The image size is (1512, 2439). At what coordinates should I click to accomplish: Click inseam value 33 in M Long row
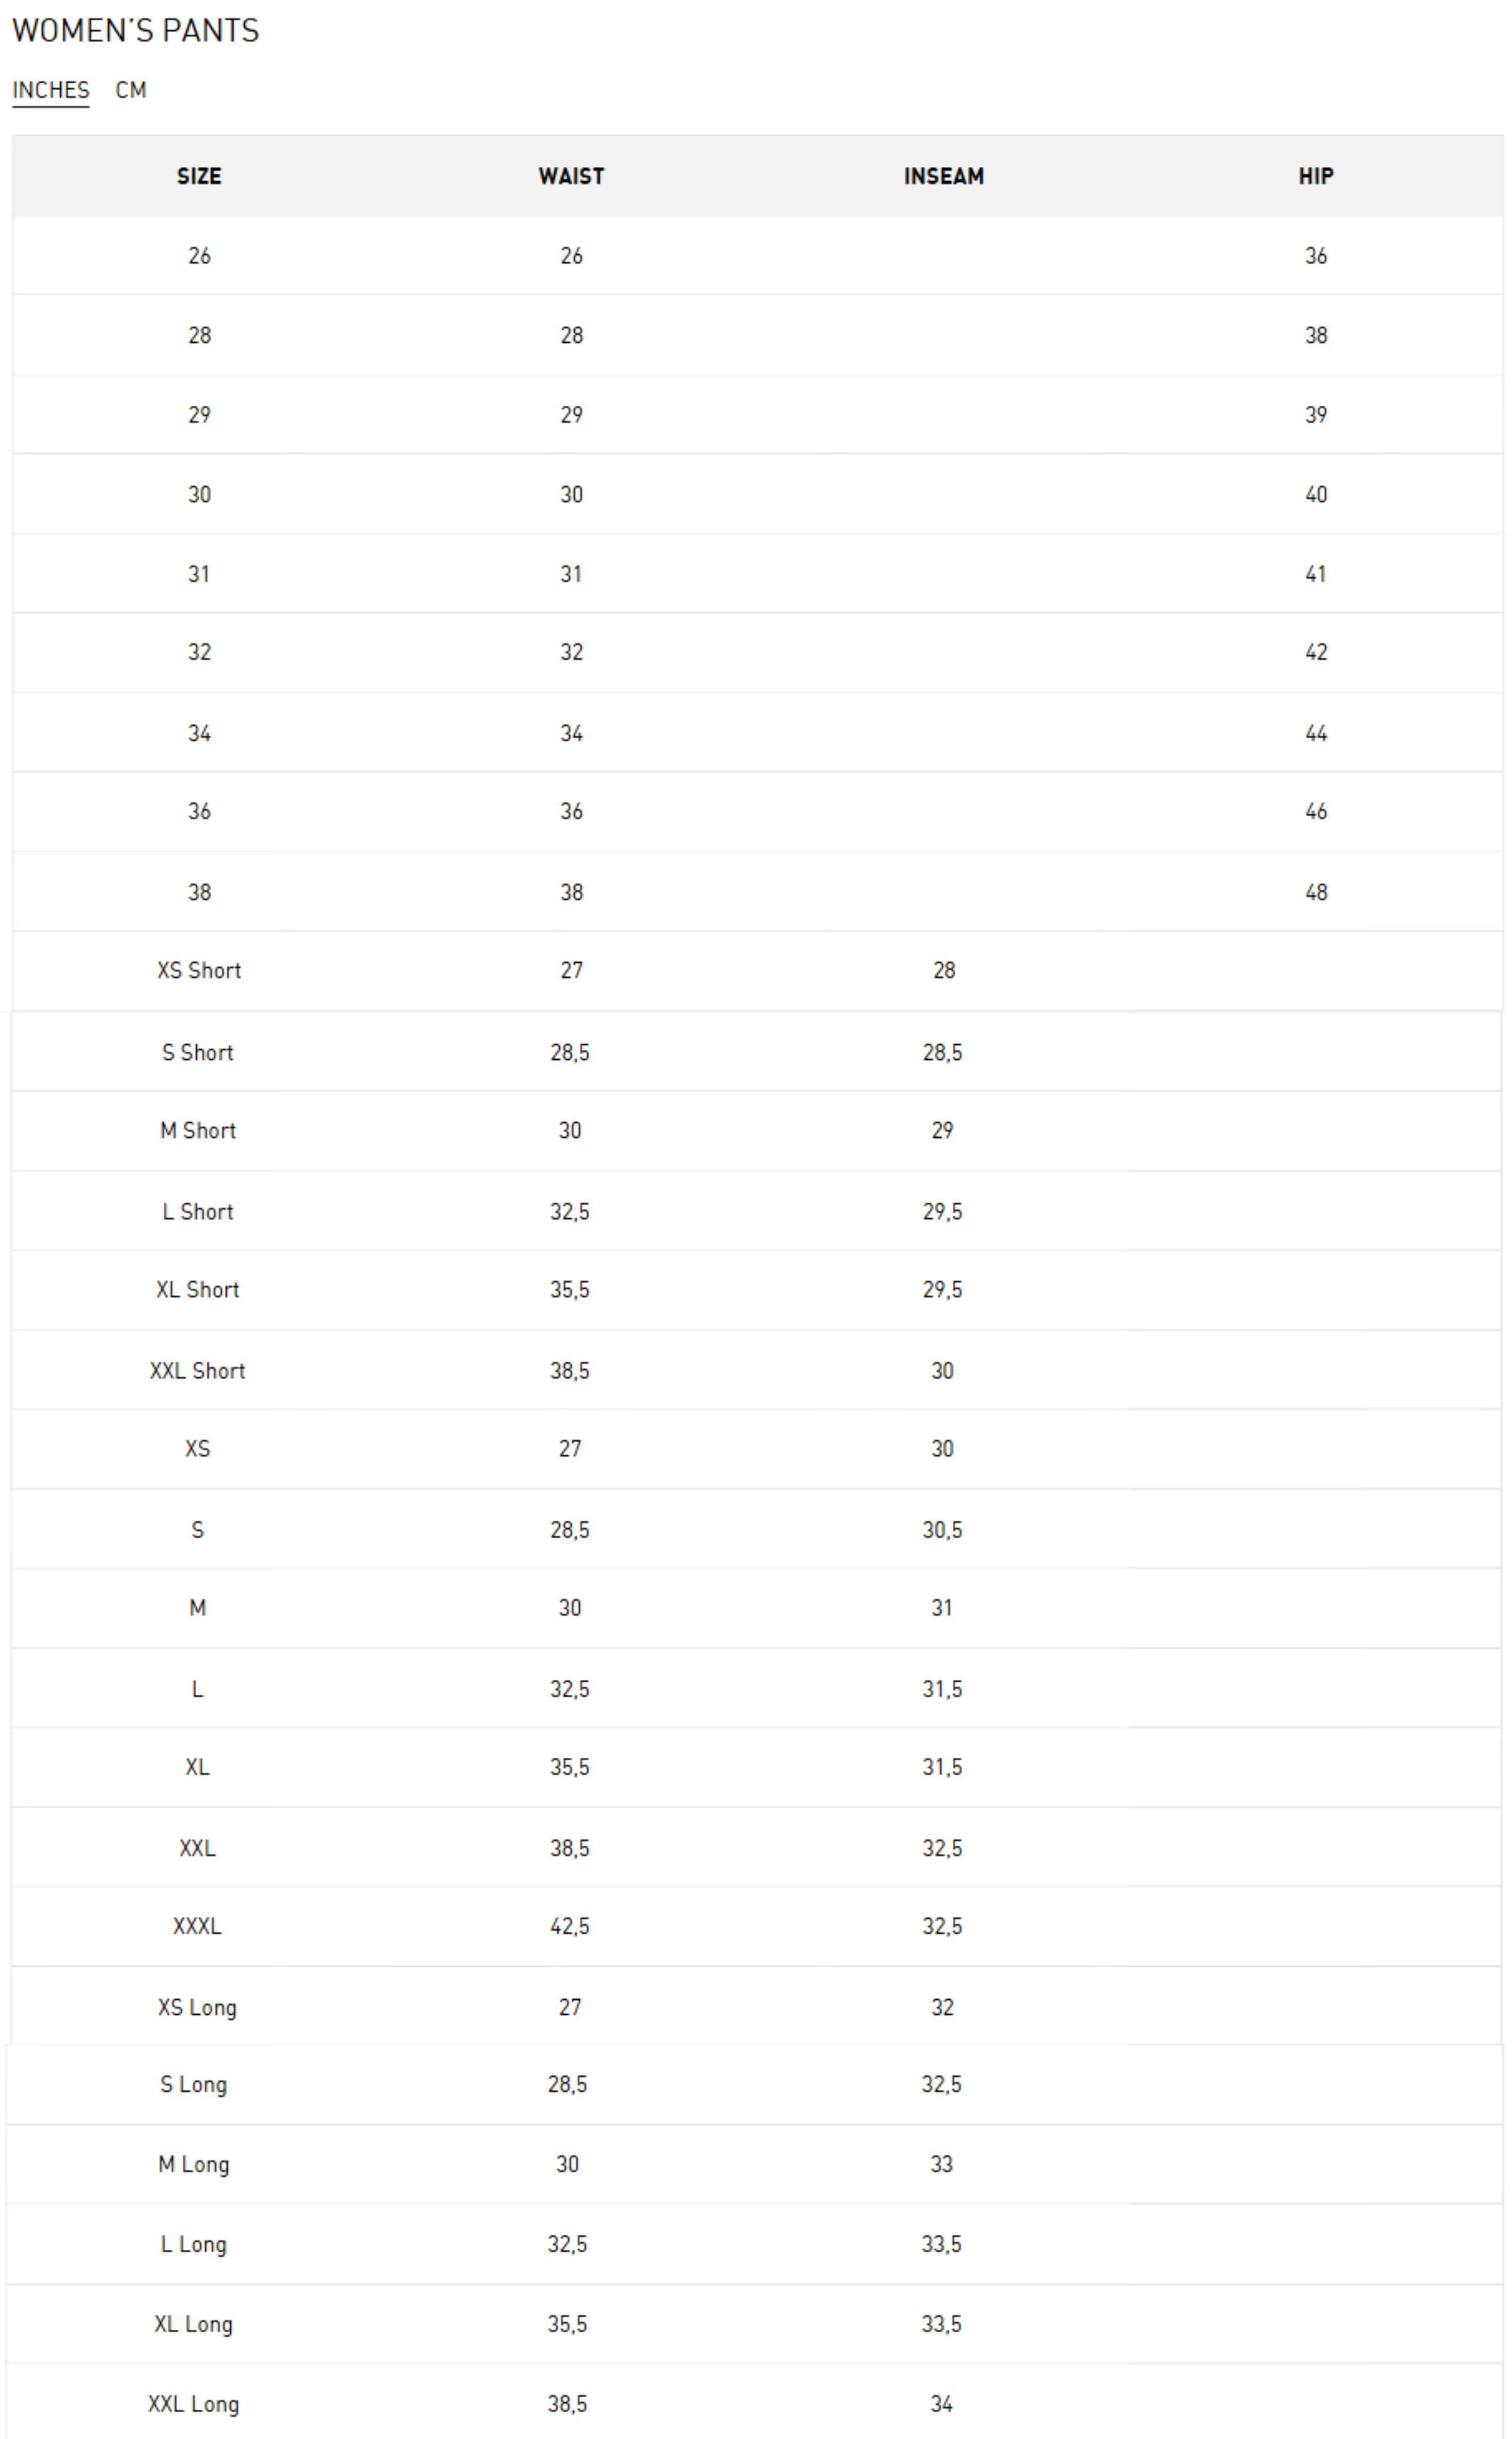coord(941,2164)
